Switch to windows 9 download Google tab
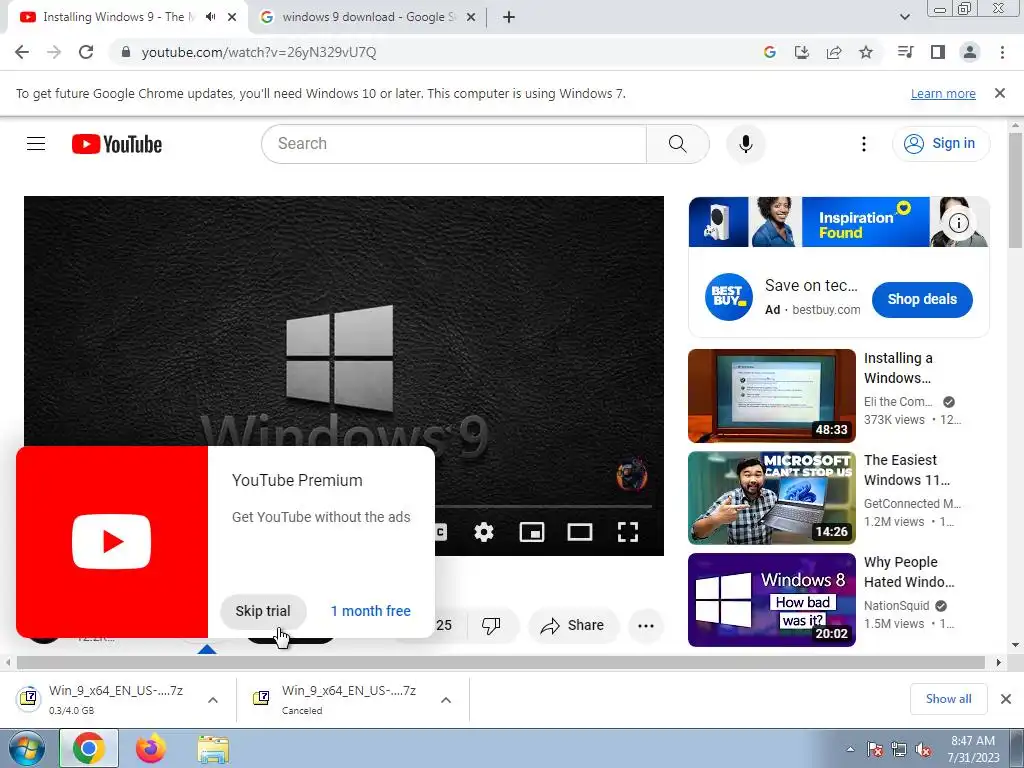Image resolution: width=1024 pixels, height=768 pixels. click(x=368, y=17)
